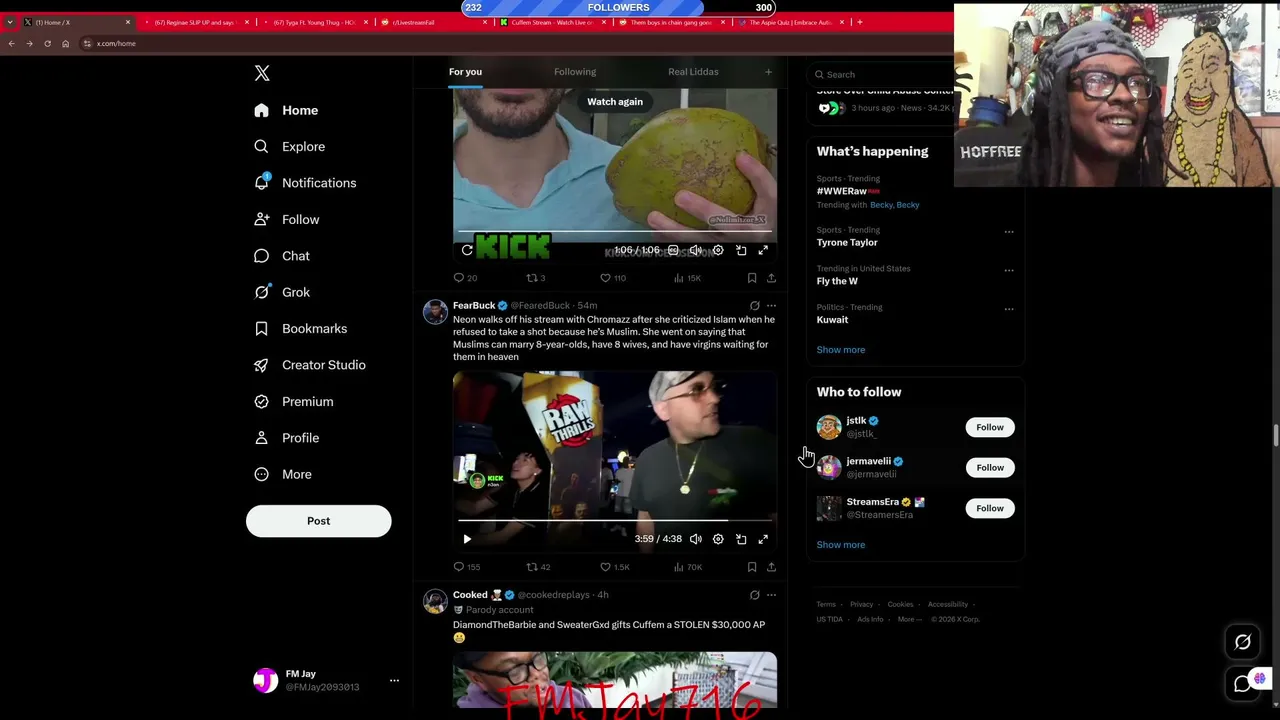Seek in the FearBuck video progress bar

615,521
